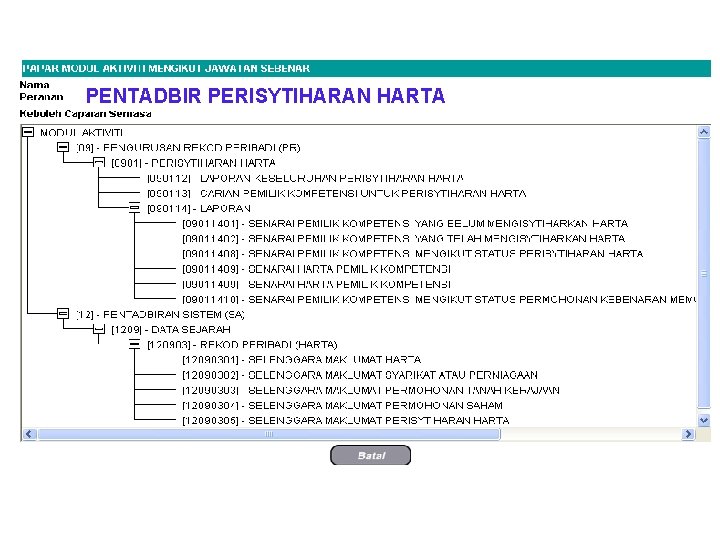Select [09011401] Senarai Pemilik Kompetensi Yang Belum Mengisytiharkan
The height and width of the screenshot is (540, 720).
coord(405,224)
